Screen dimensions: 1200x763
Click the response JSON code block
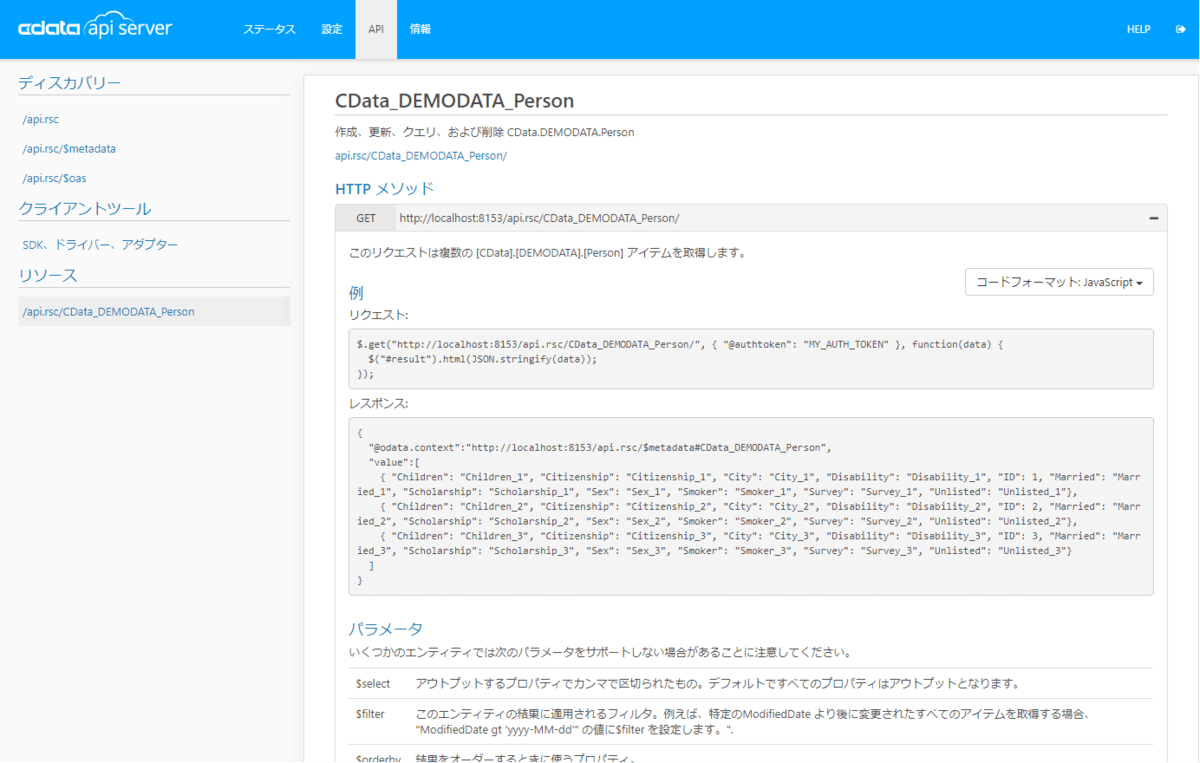751,506
